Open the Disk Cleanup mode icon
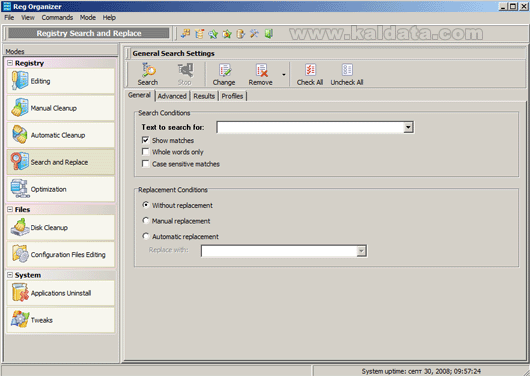Viewport: 530px width, 376px height. click(20, 227)
